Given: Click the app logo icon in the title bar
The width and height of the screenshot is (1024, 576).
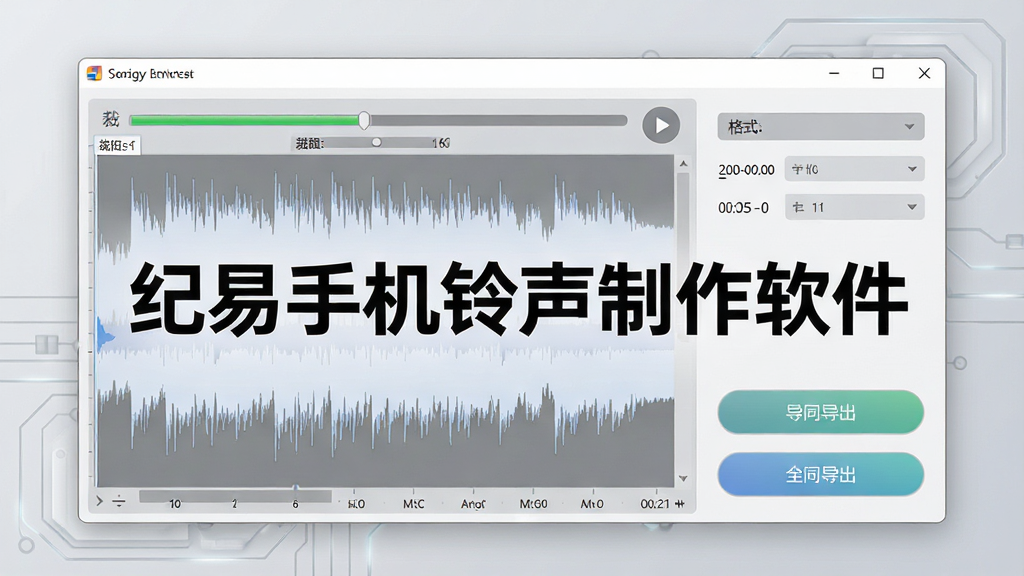Looking at the screenshot, I should click(94, 73).
